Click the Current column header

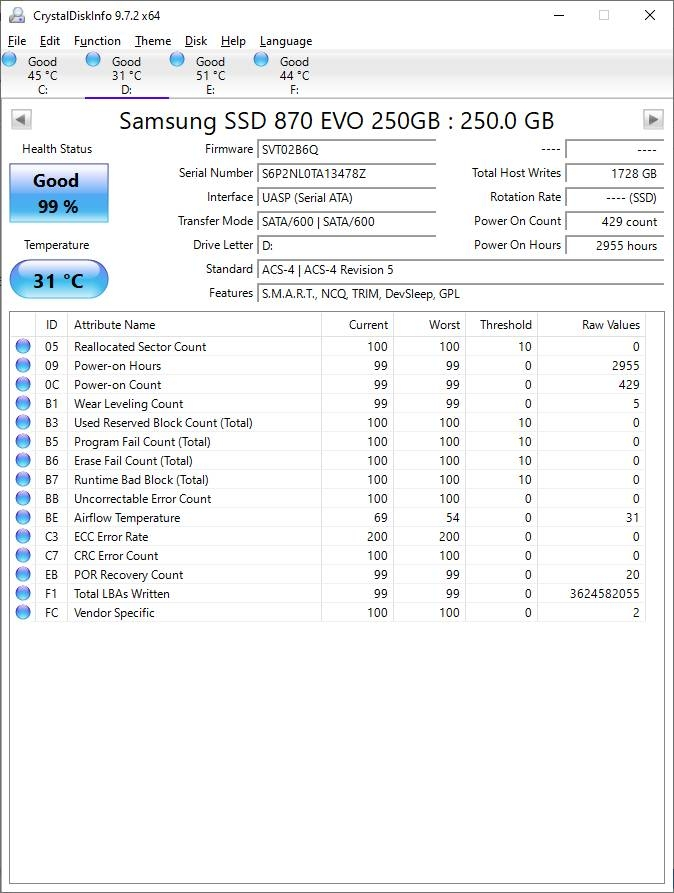357,325
